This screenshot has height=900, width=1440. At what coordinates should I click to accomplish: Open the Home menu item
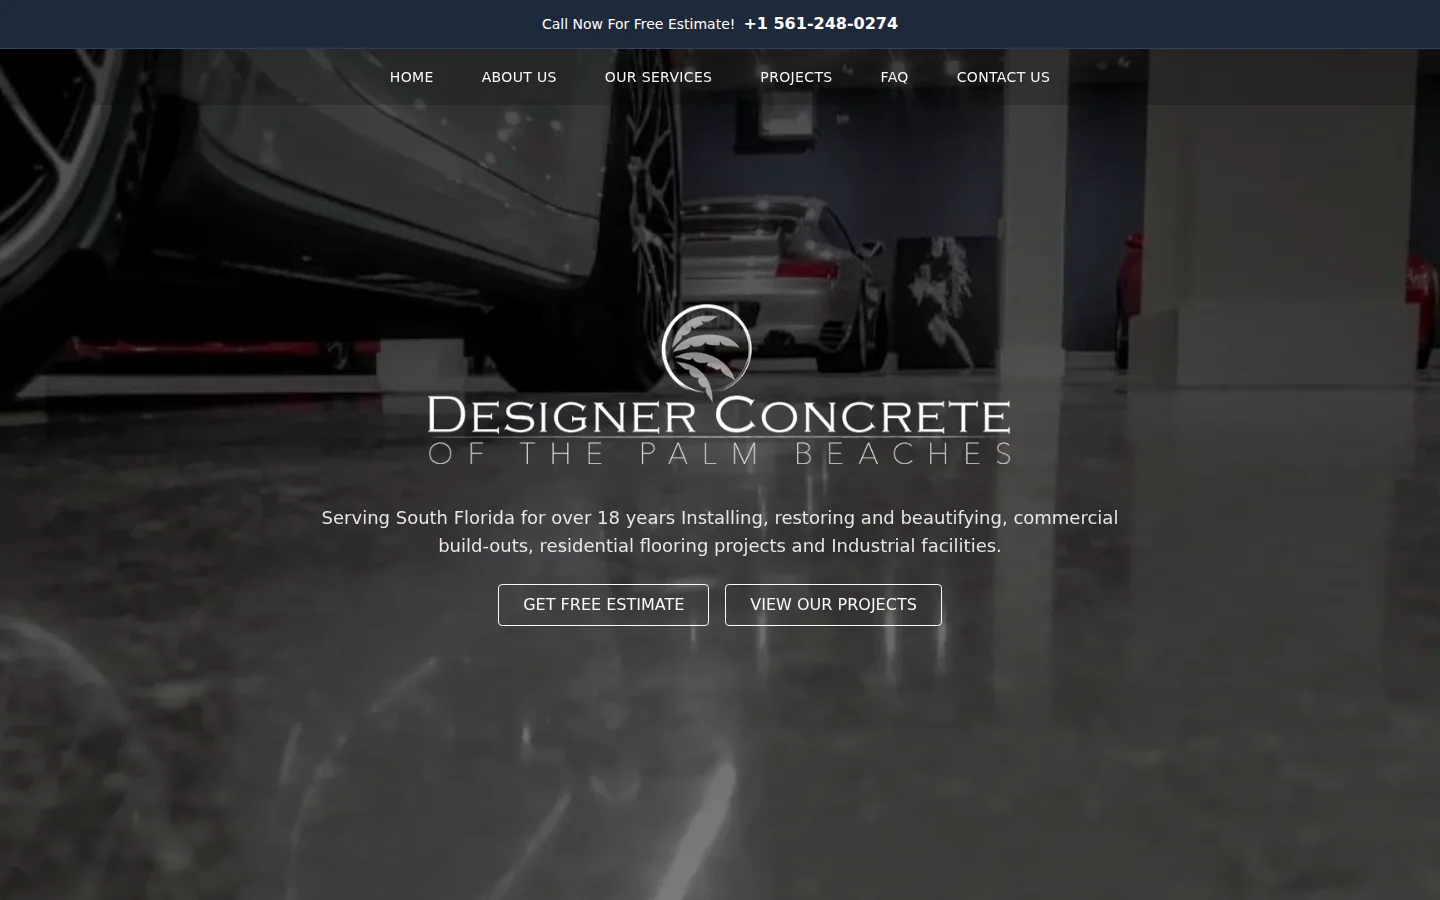click(411, 77)
